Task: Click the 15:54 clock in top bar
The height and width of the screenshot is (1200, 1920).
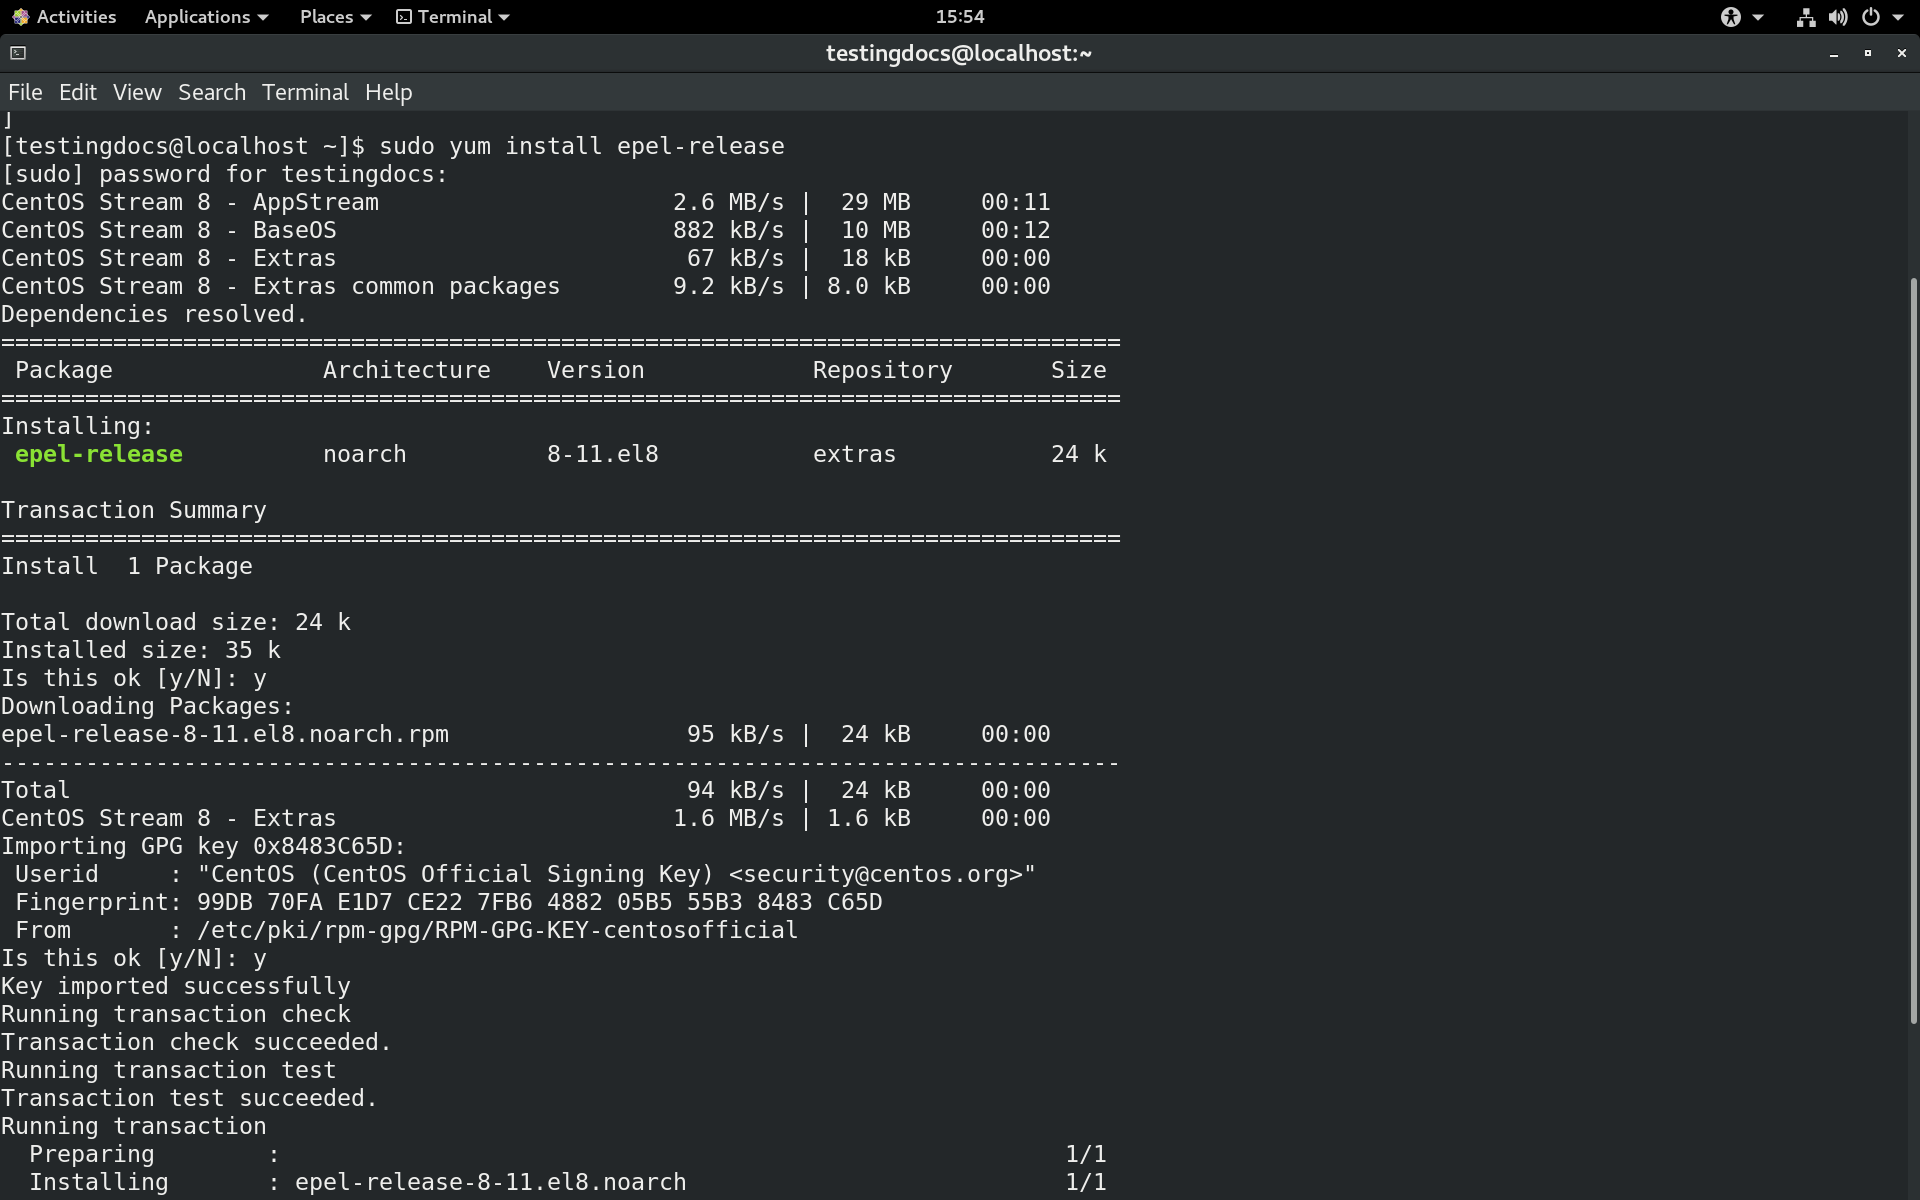Action: 960,17
